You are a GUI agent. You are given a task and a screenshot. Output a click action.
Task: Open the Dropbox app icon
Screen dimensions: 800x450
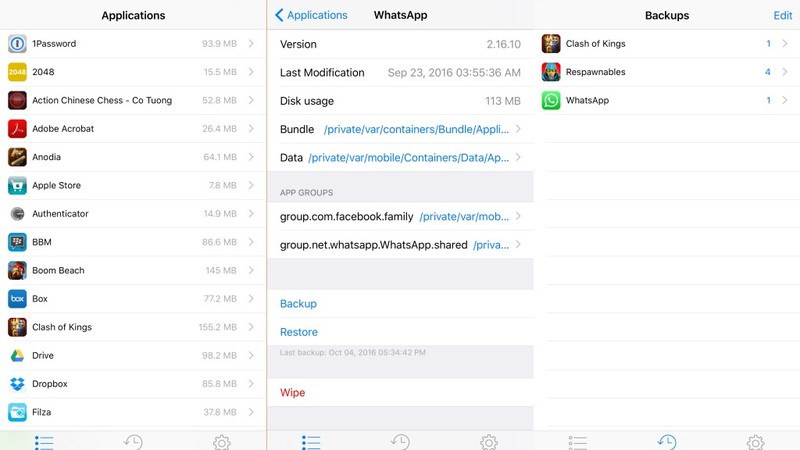tap(17, 384)
